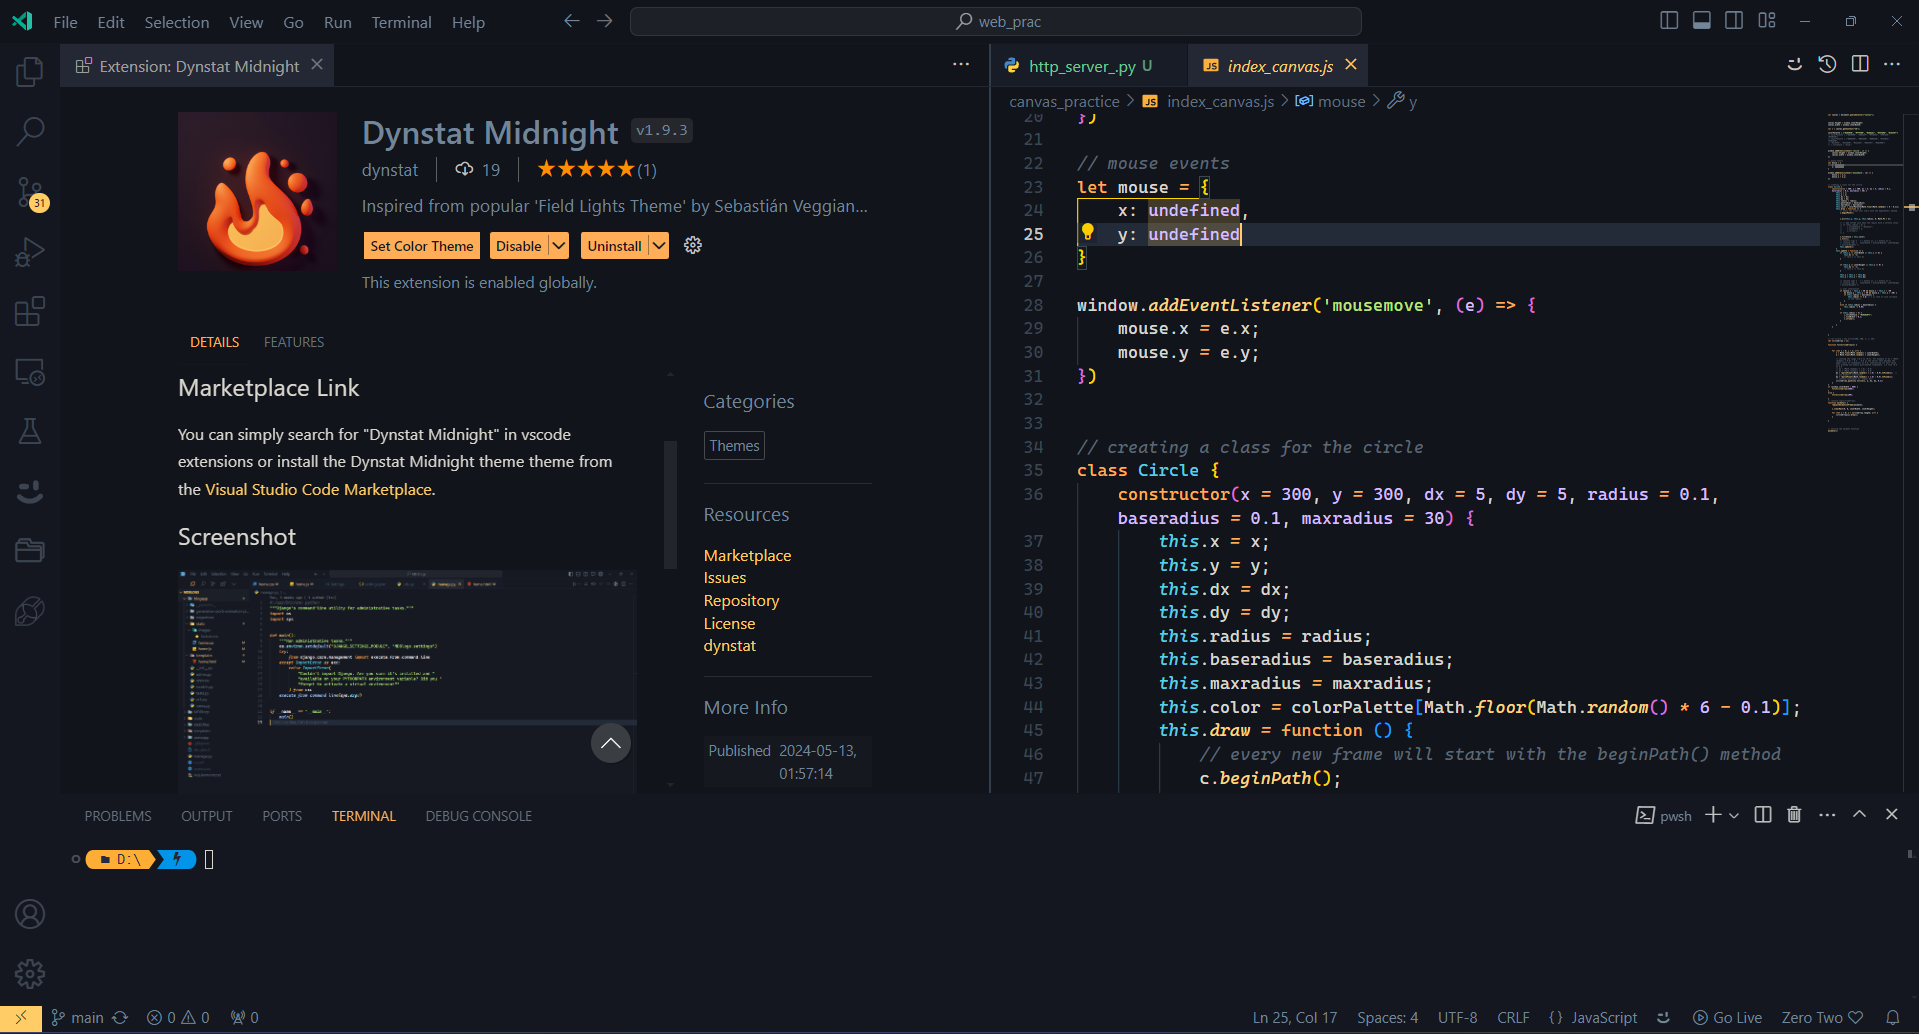Open notifications bell in status bar

point(1893,1017)
